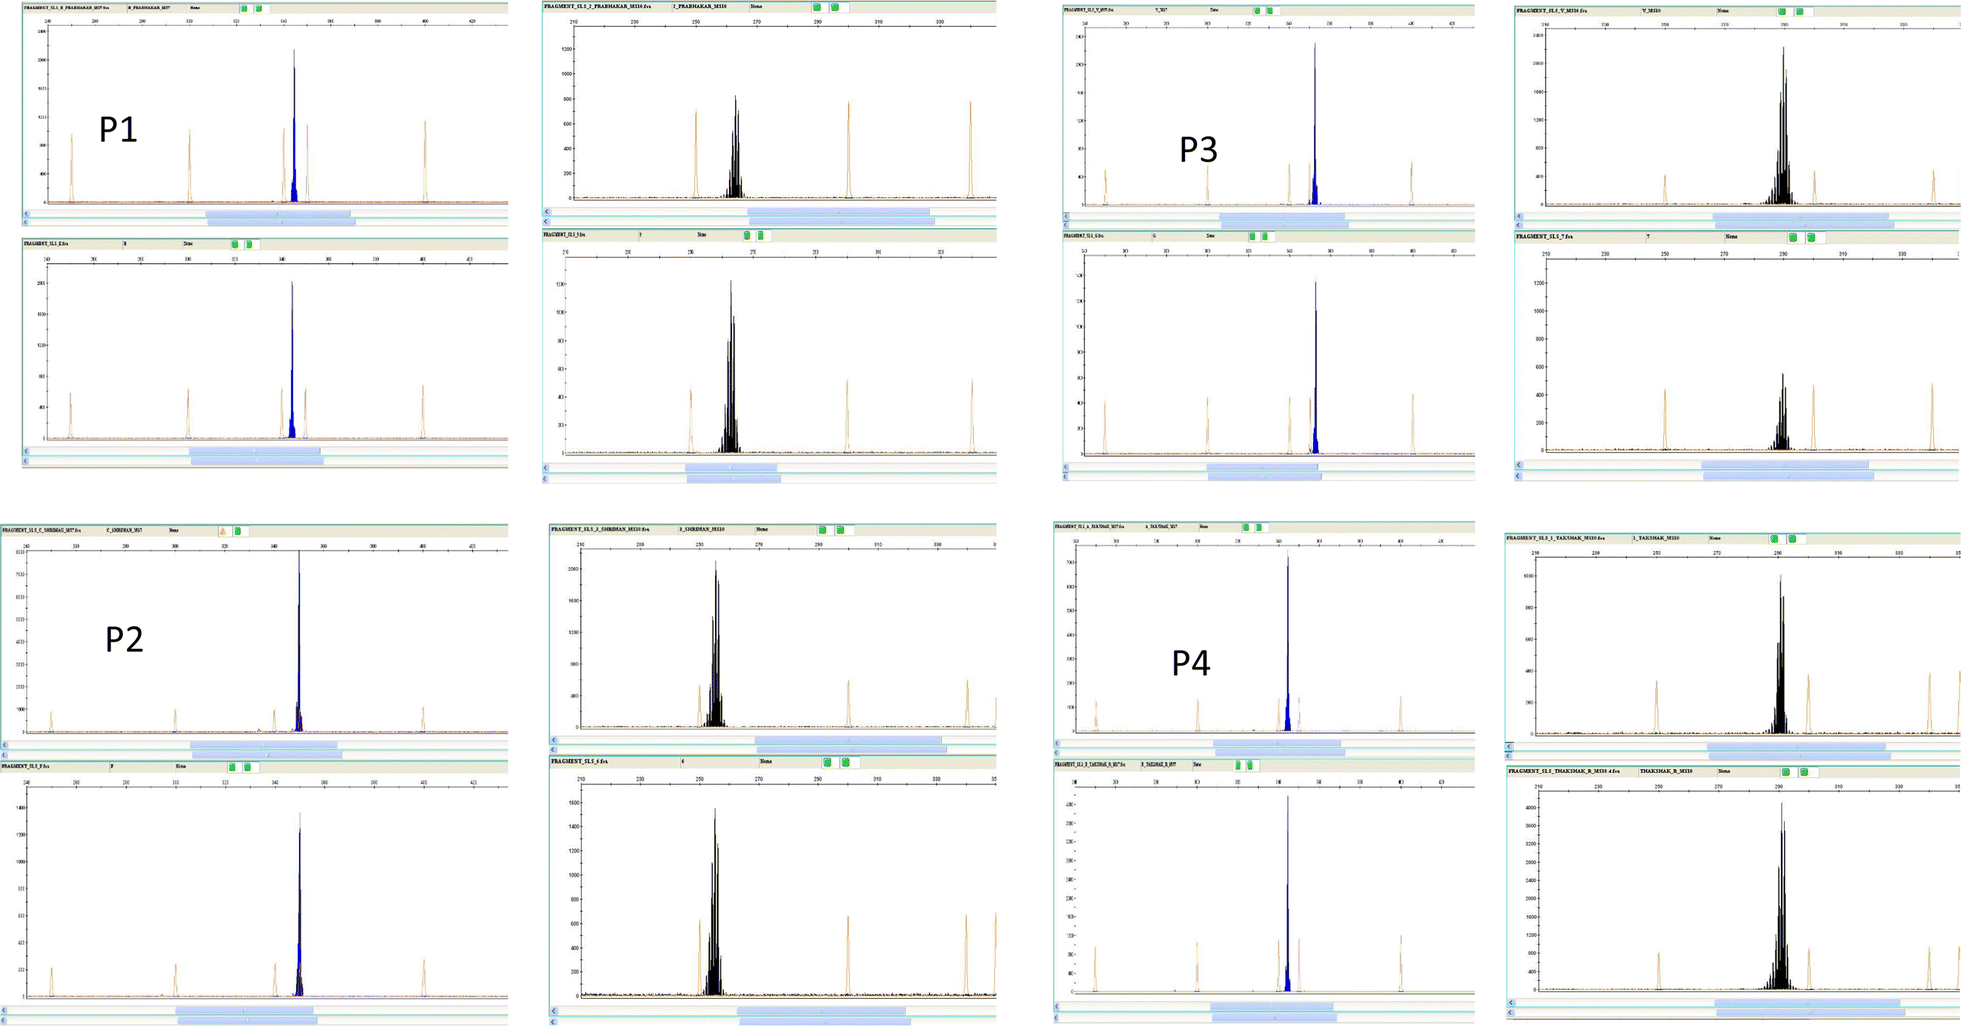Click upper scroll-left arrow under B_PRABHAKAR_MS7 plot
This screenshot has height=1026, width=1961.
[27, 213]
